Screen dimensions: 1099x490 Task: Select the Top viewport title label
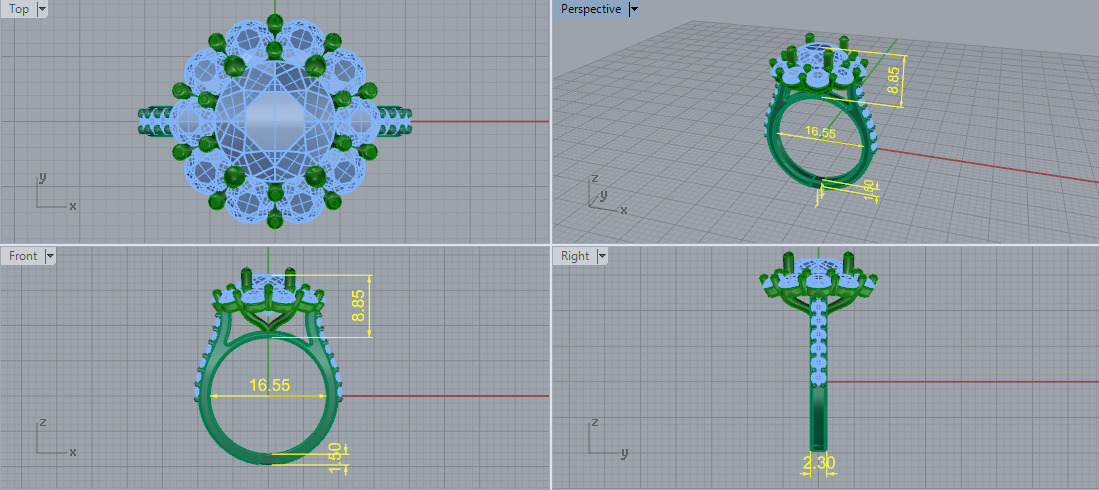click(18, 9)
